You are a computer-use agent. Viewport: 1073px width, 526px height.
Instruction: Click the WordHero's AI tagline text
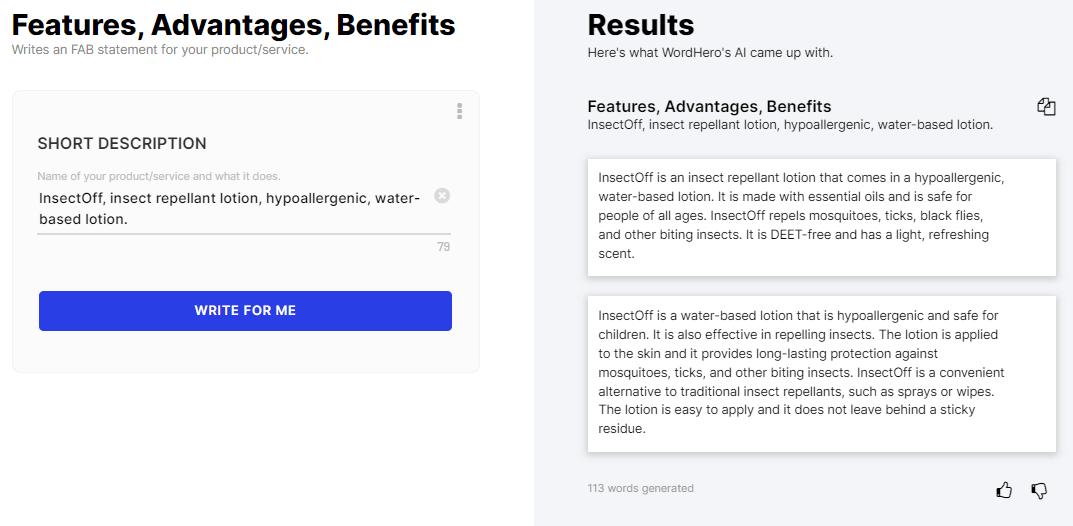(710, 52)
